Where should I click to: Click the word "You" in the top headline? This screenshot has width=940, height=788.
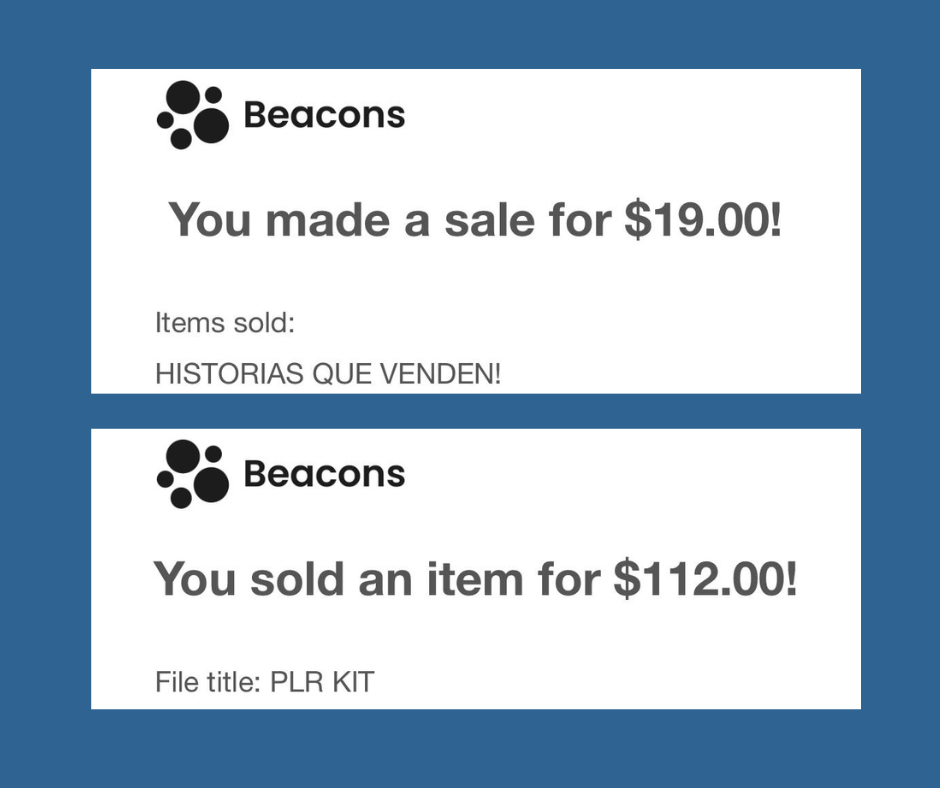(210, 220)
